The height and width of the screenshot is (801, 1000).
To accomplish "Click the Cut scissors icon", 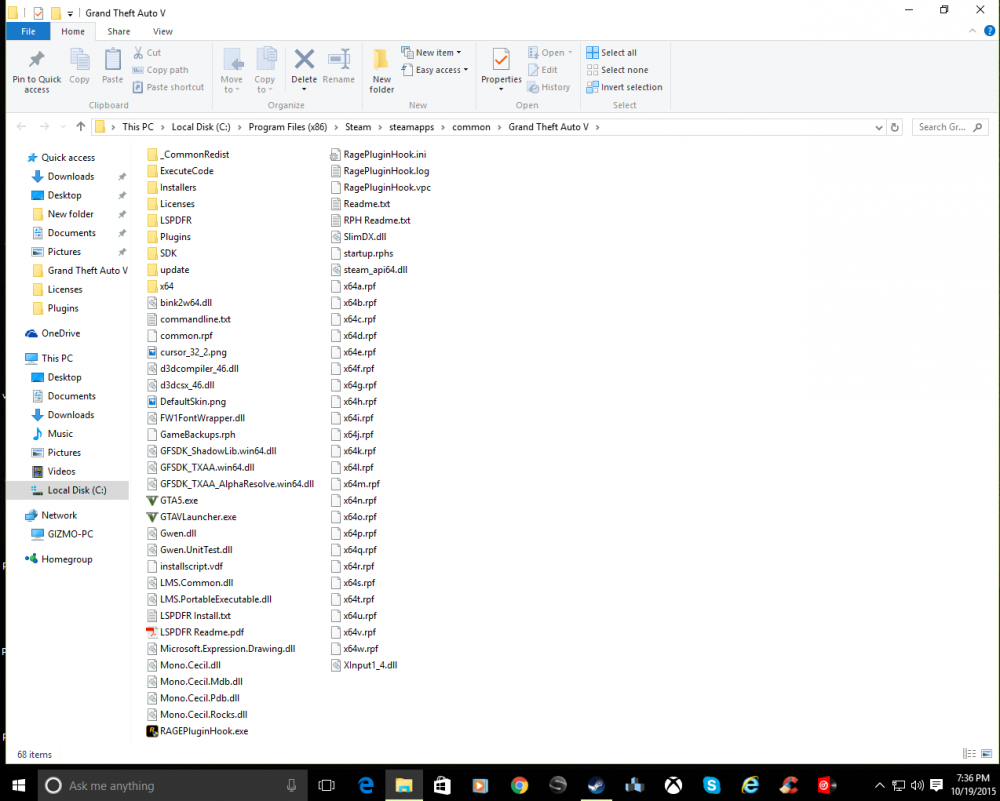I will (138, 52).
